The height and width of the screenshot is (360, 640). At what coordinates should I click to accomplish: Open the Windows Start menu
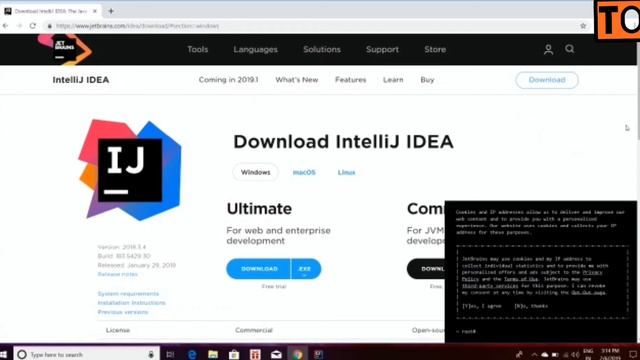4,354
